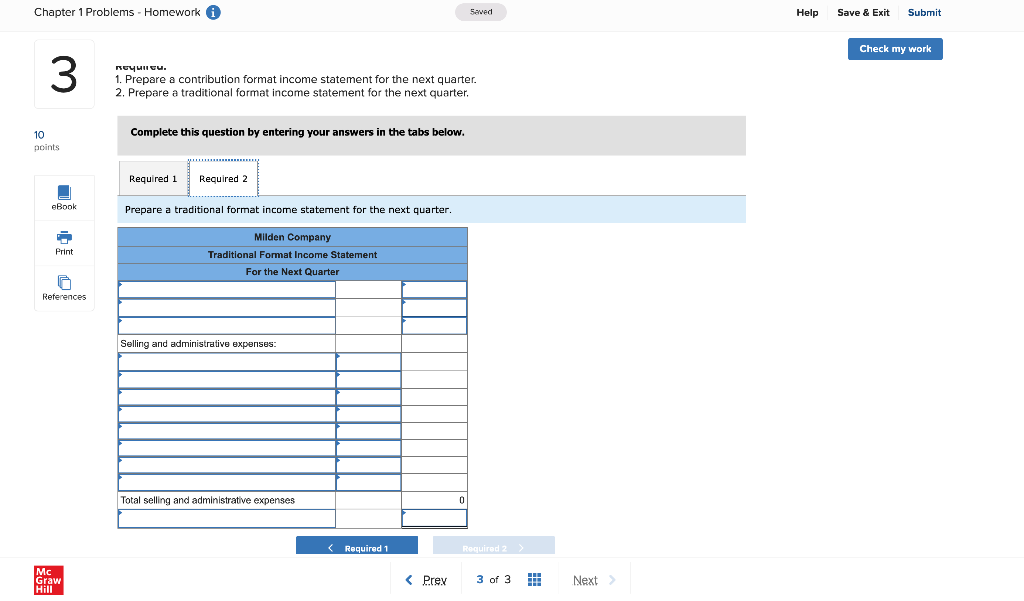Select the Required 2 tab
Viewport: 1024px width, 601px height.
(223, 178)
